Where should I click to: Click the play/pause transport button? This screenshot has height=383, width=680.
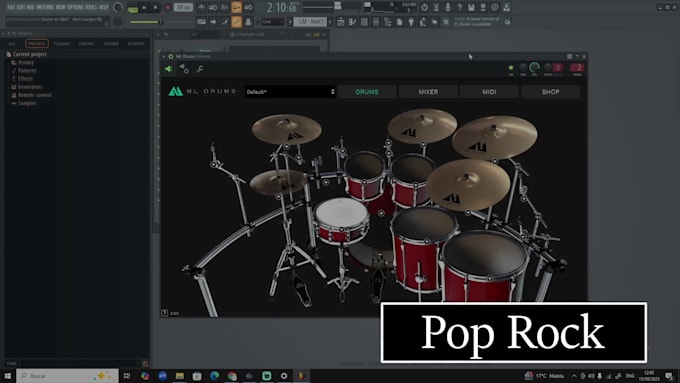pos(144,7)
